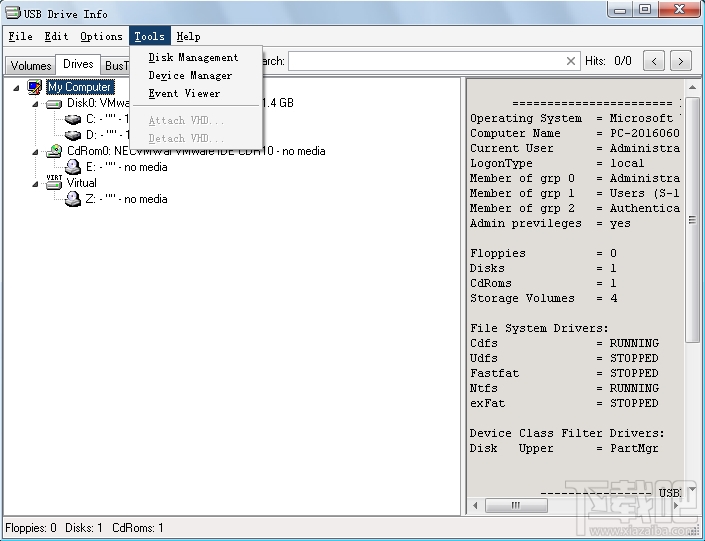Select the 'Z: - "" - no media' row
The width and height of the screenshot is (705, 541).
tap(126, 199)
